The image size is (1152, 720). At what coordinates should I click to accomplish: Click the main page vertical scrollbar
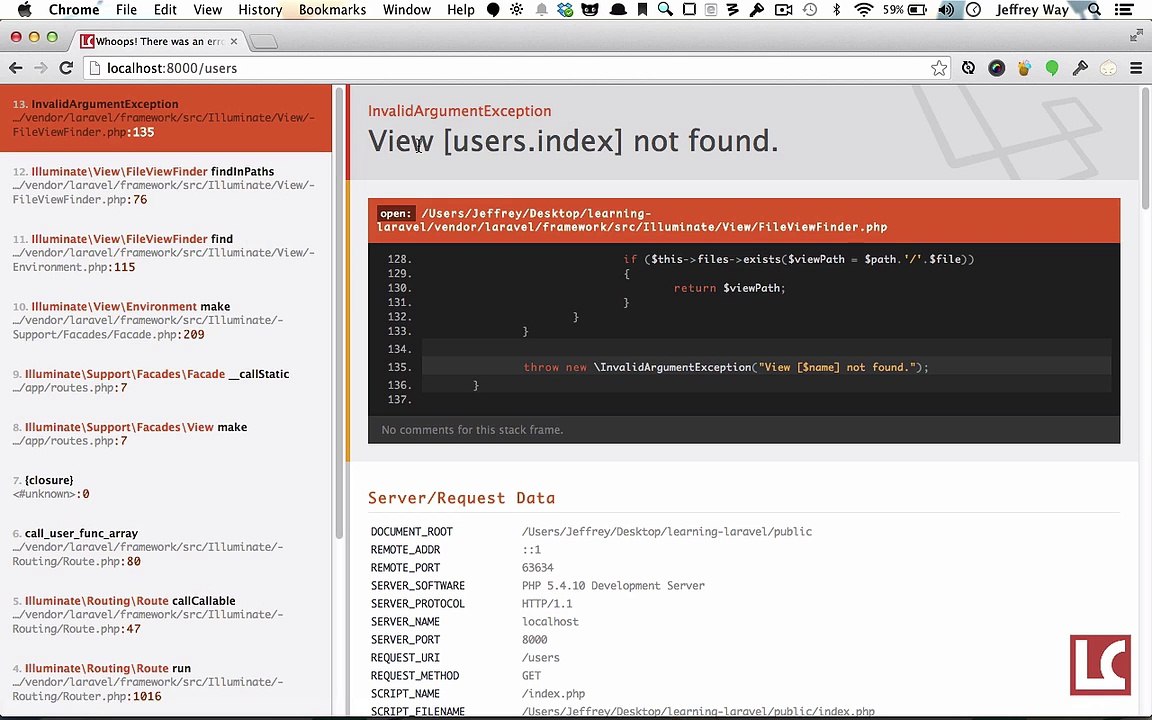[x=1145, y=147]
